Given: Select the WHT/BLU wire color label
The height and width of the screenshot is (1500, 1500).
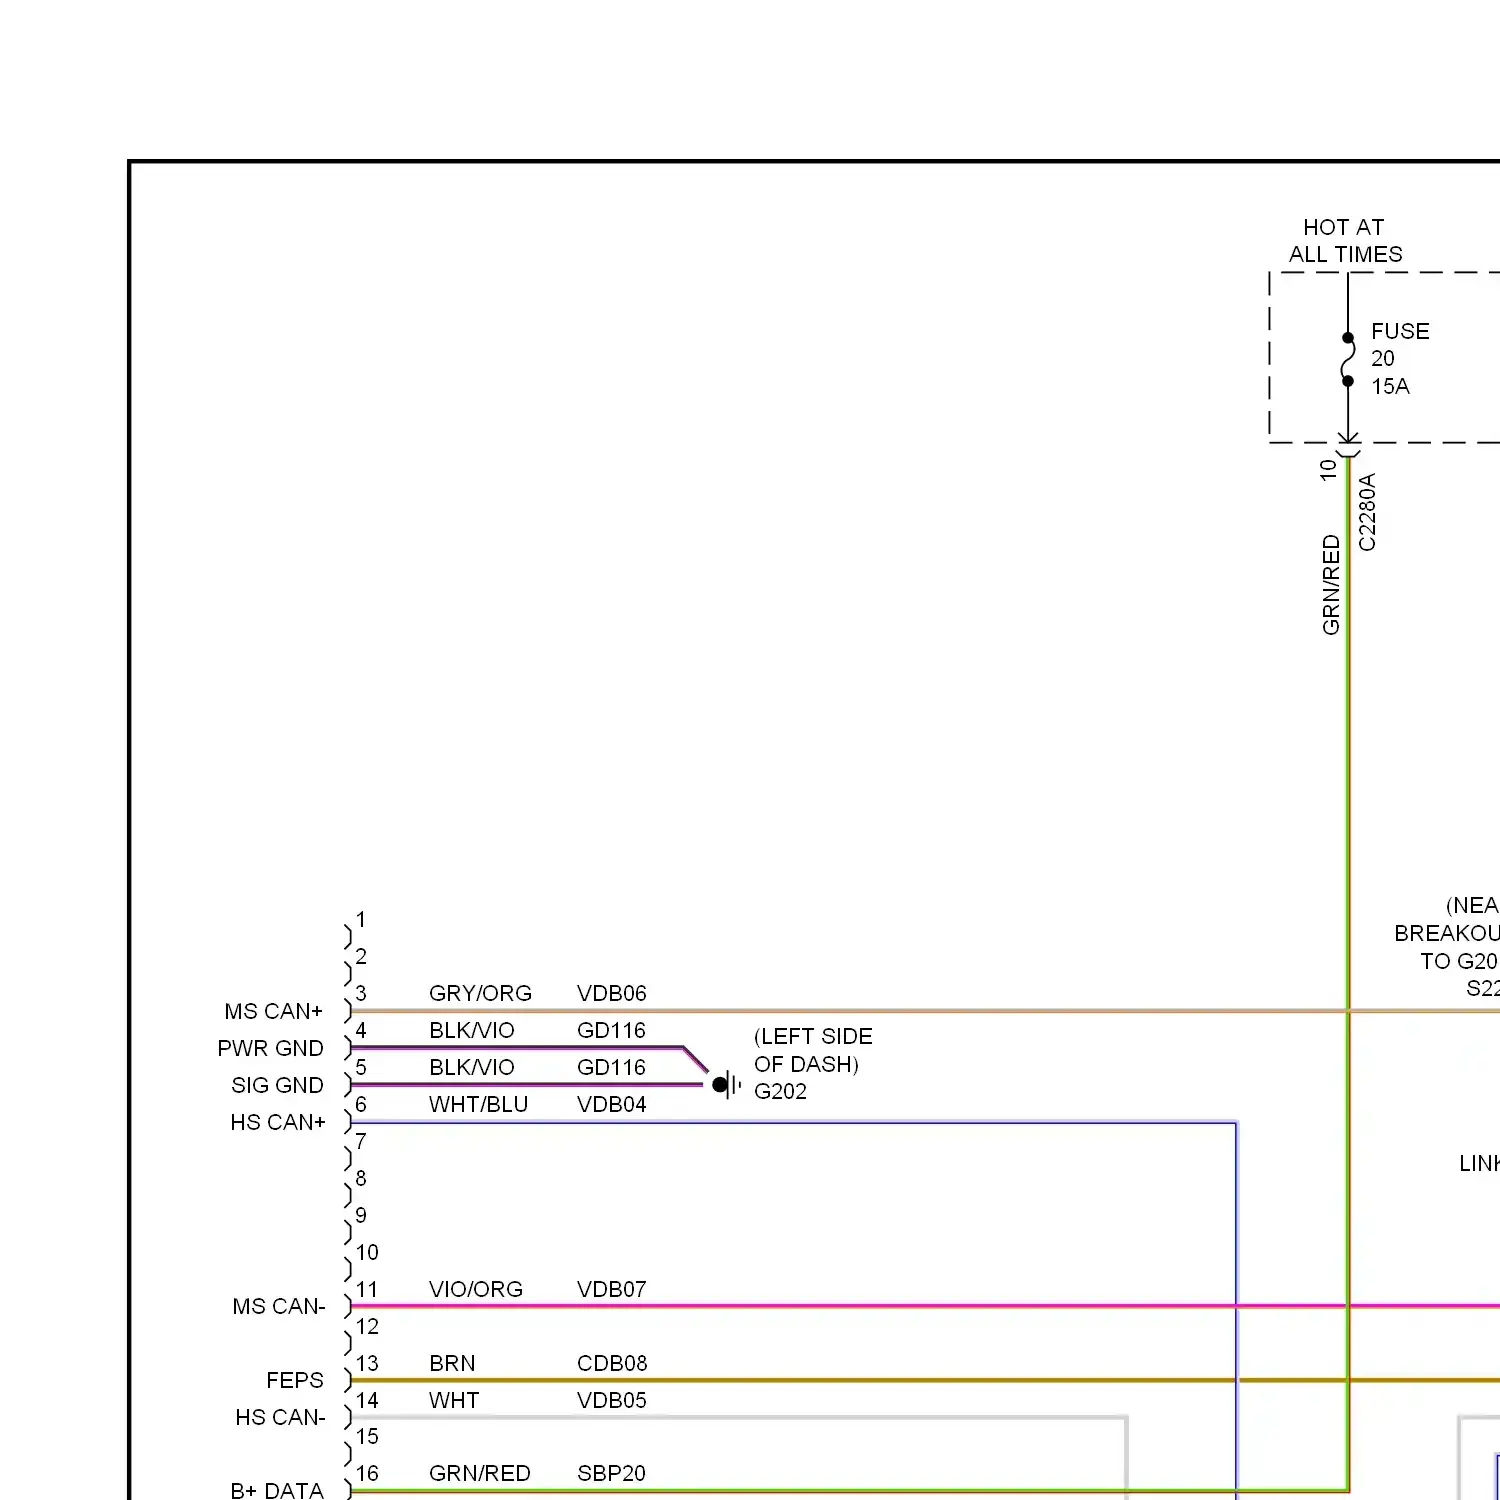Looking at the screenshot, I should pyautogui.click(x=478, y=1104).
